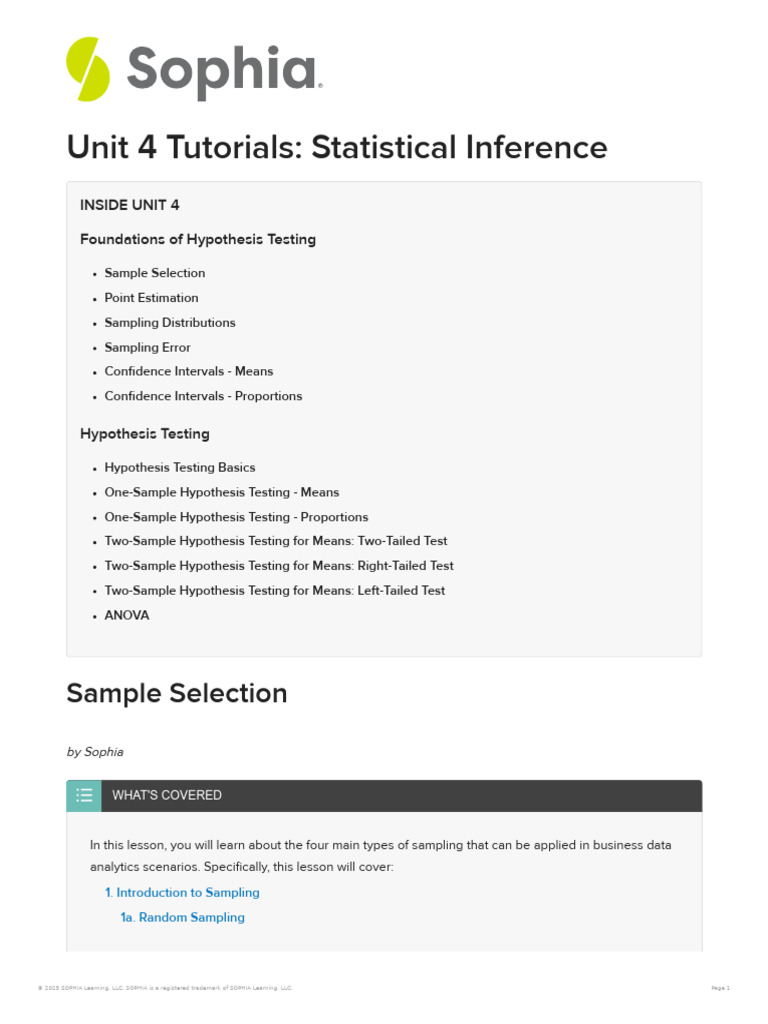The height and width of the screenshot is (1024, 768).
Task: Go to Confidence Intervals - Proportions
Action: coord(203,397)
